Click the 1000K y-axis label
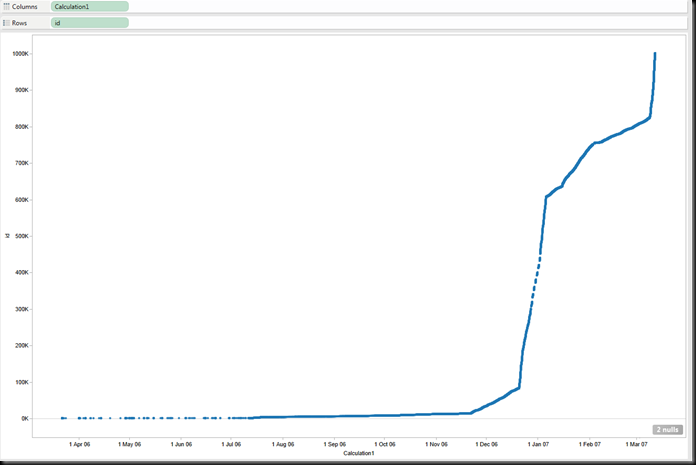 click(20, 54)
